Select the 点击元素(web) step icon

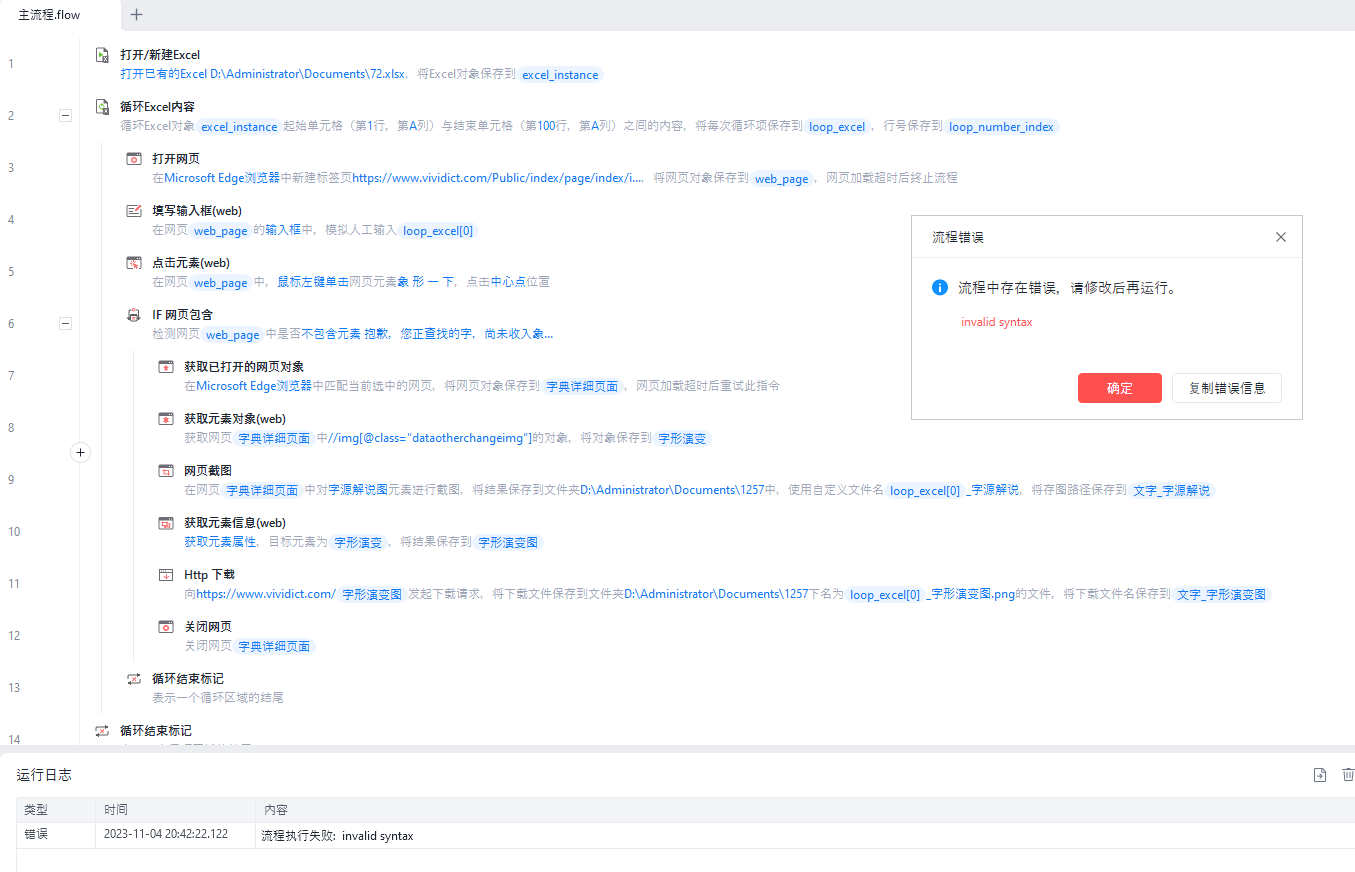(134, 263)
